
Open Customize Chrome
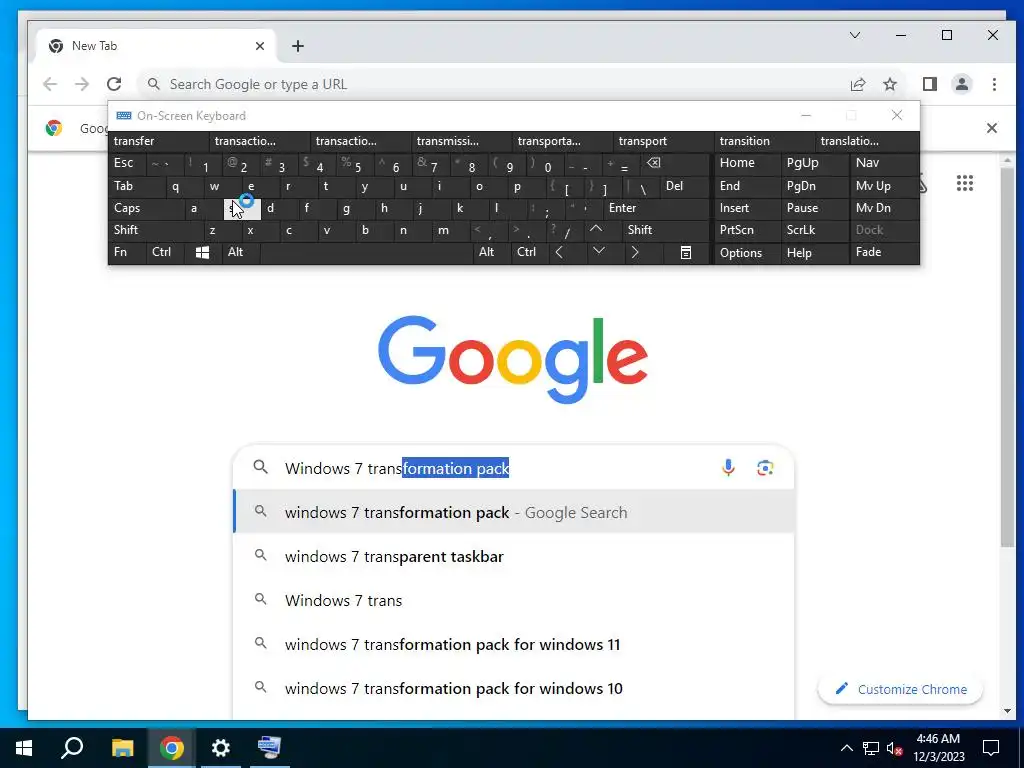900,689
